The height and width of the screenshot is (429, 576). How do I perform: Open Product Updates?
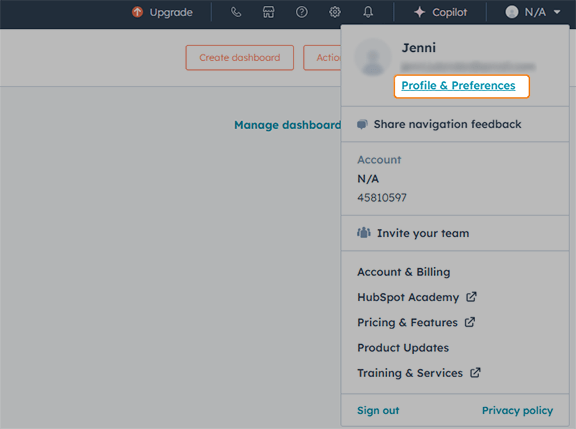coord(403,347)
